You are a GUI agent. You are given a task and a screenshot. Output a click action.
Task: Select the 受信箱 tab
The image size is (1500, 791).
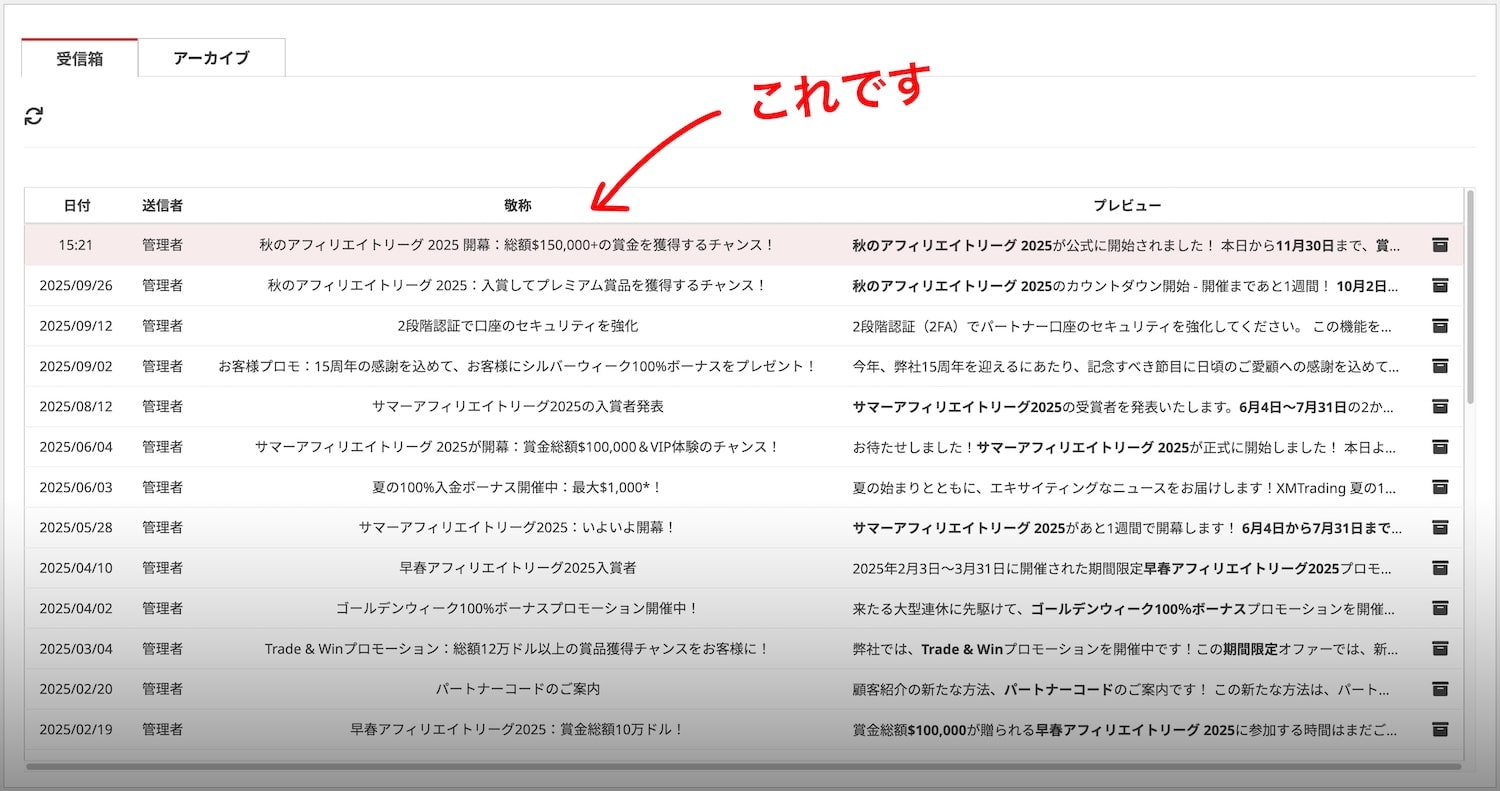[x=80, y=58]
